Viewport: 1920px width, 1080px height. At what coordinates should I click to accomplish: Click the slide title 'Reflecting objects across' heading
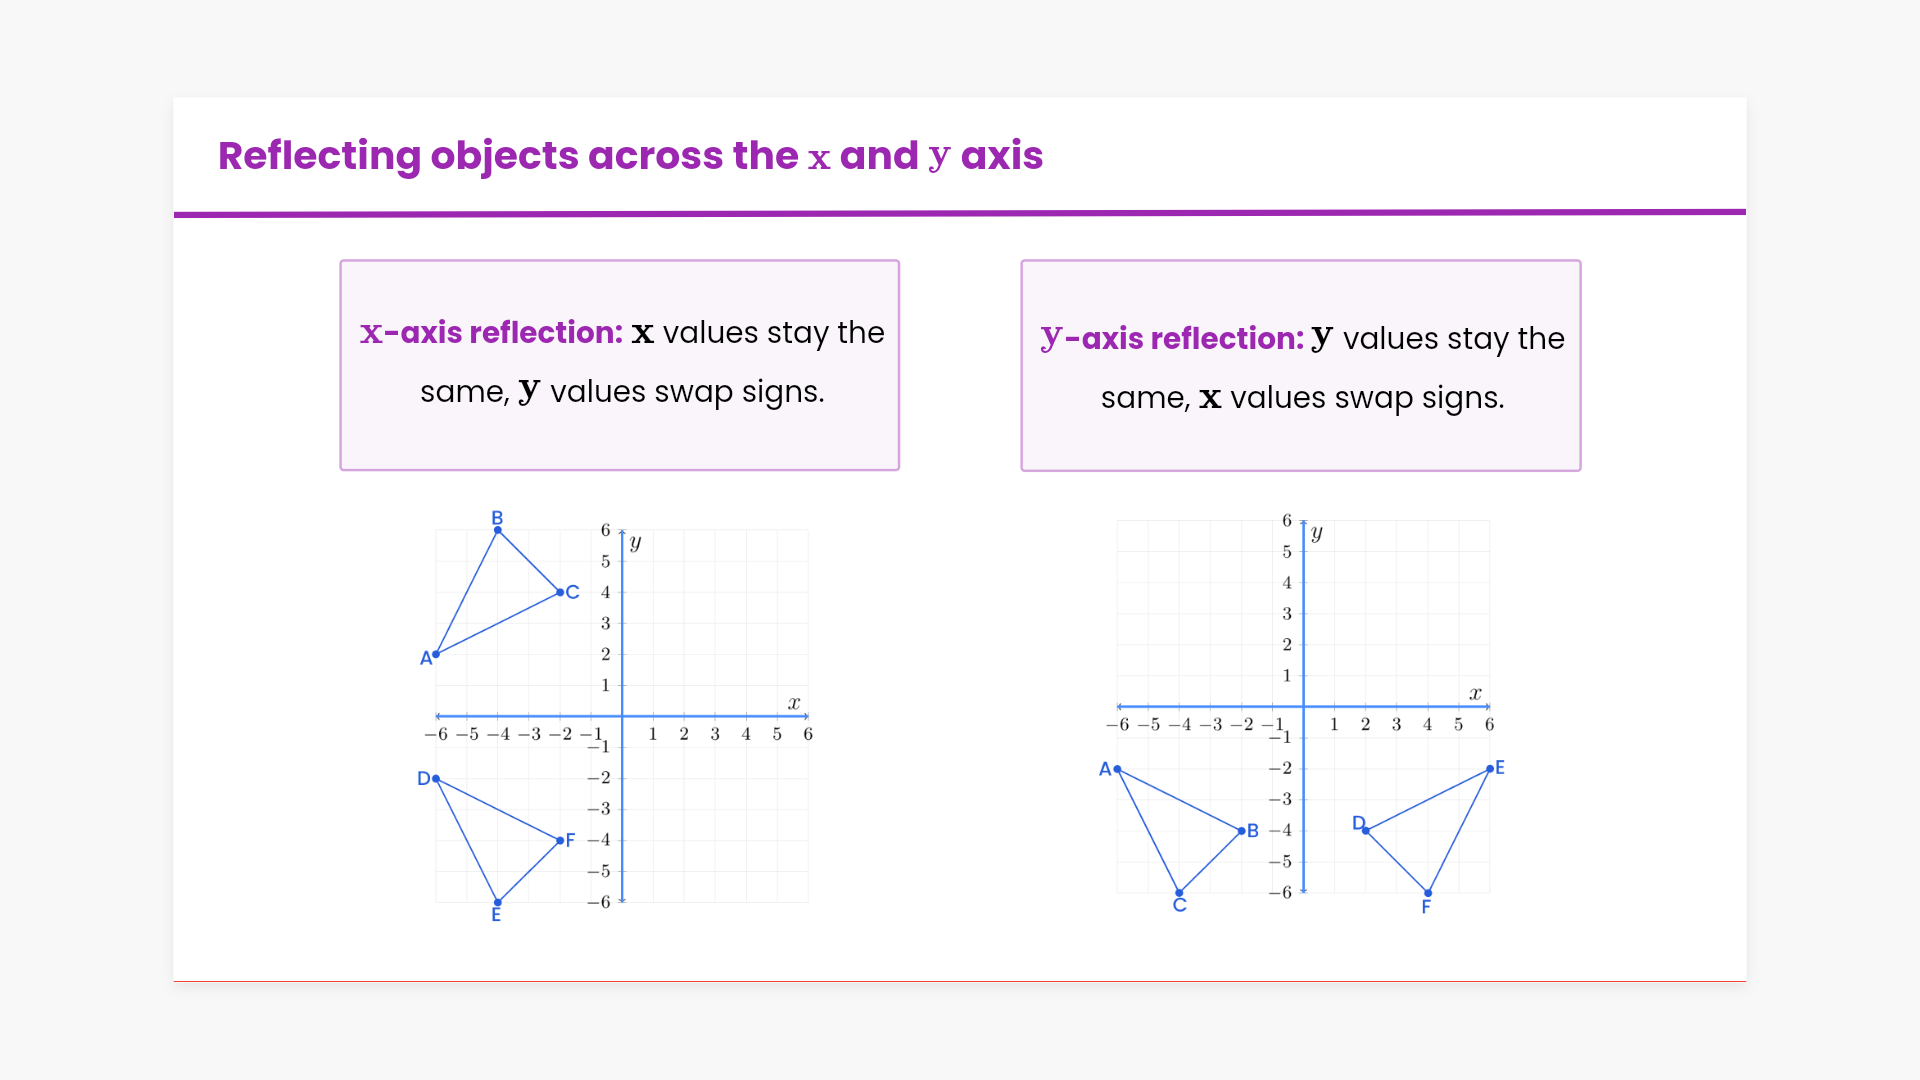[x=630, y=156]
